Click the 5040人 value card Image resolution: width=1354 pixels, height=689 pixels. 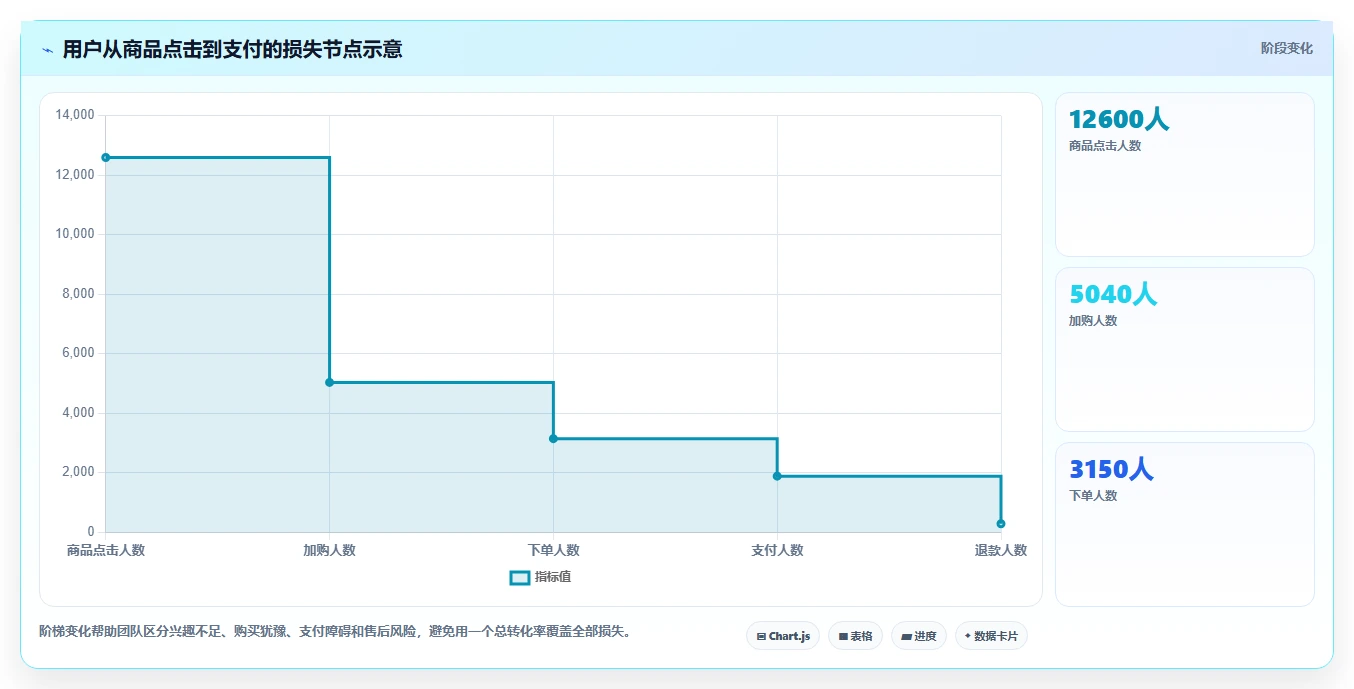[1185, 349]
